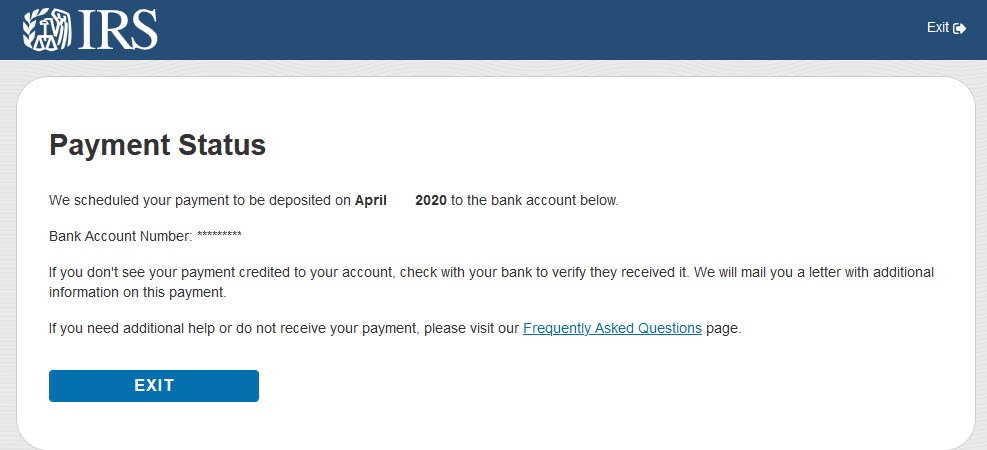The width and height of the screenshot is (987, 450).
Task: Click the blank day gap after April
Action: pos(401,200)
